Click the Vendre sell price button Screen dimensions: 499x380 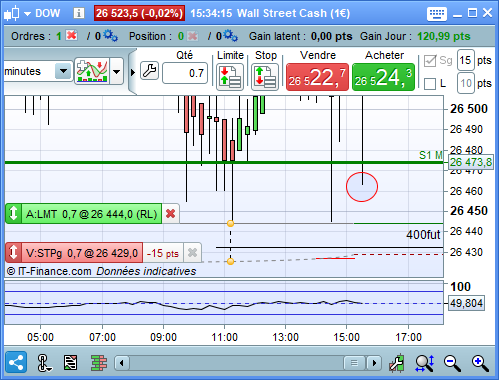317,77
